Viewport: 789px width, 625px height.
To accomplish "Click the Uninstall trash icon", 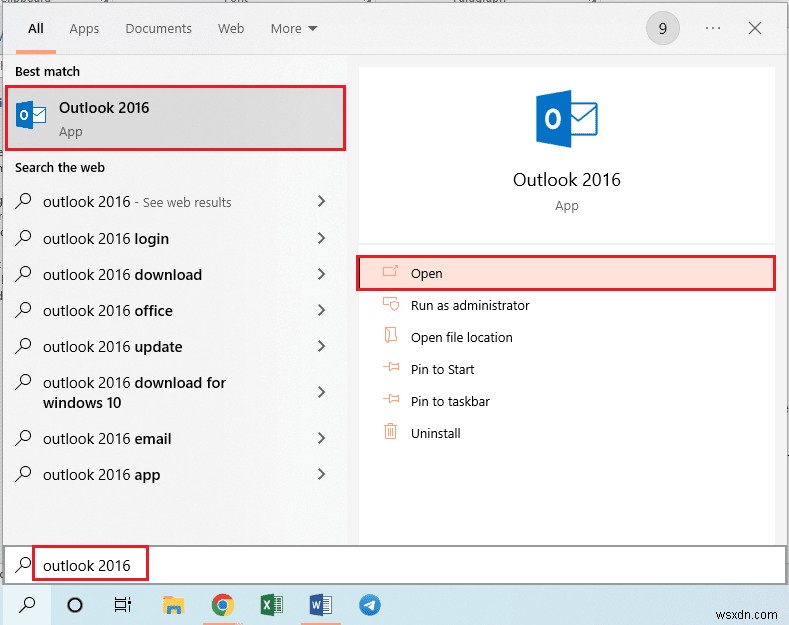I will [390, 432].
